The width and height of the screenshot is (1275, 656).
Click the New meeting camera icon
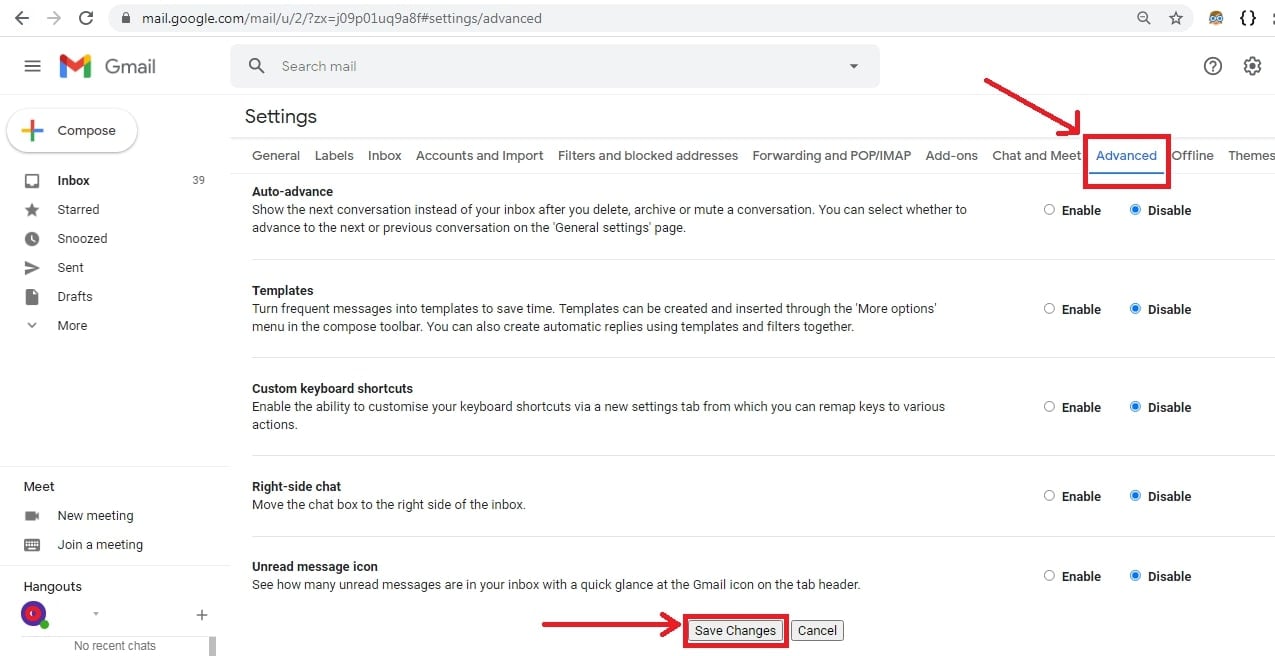pos(32,516)
